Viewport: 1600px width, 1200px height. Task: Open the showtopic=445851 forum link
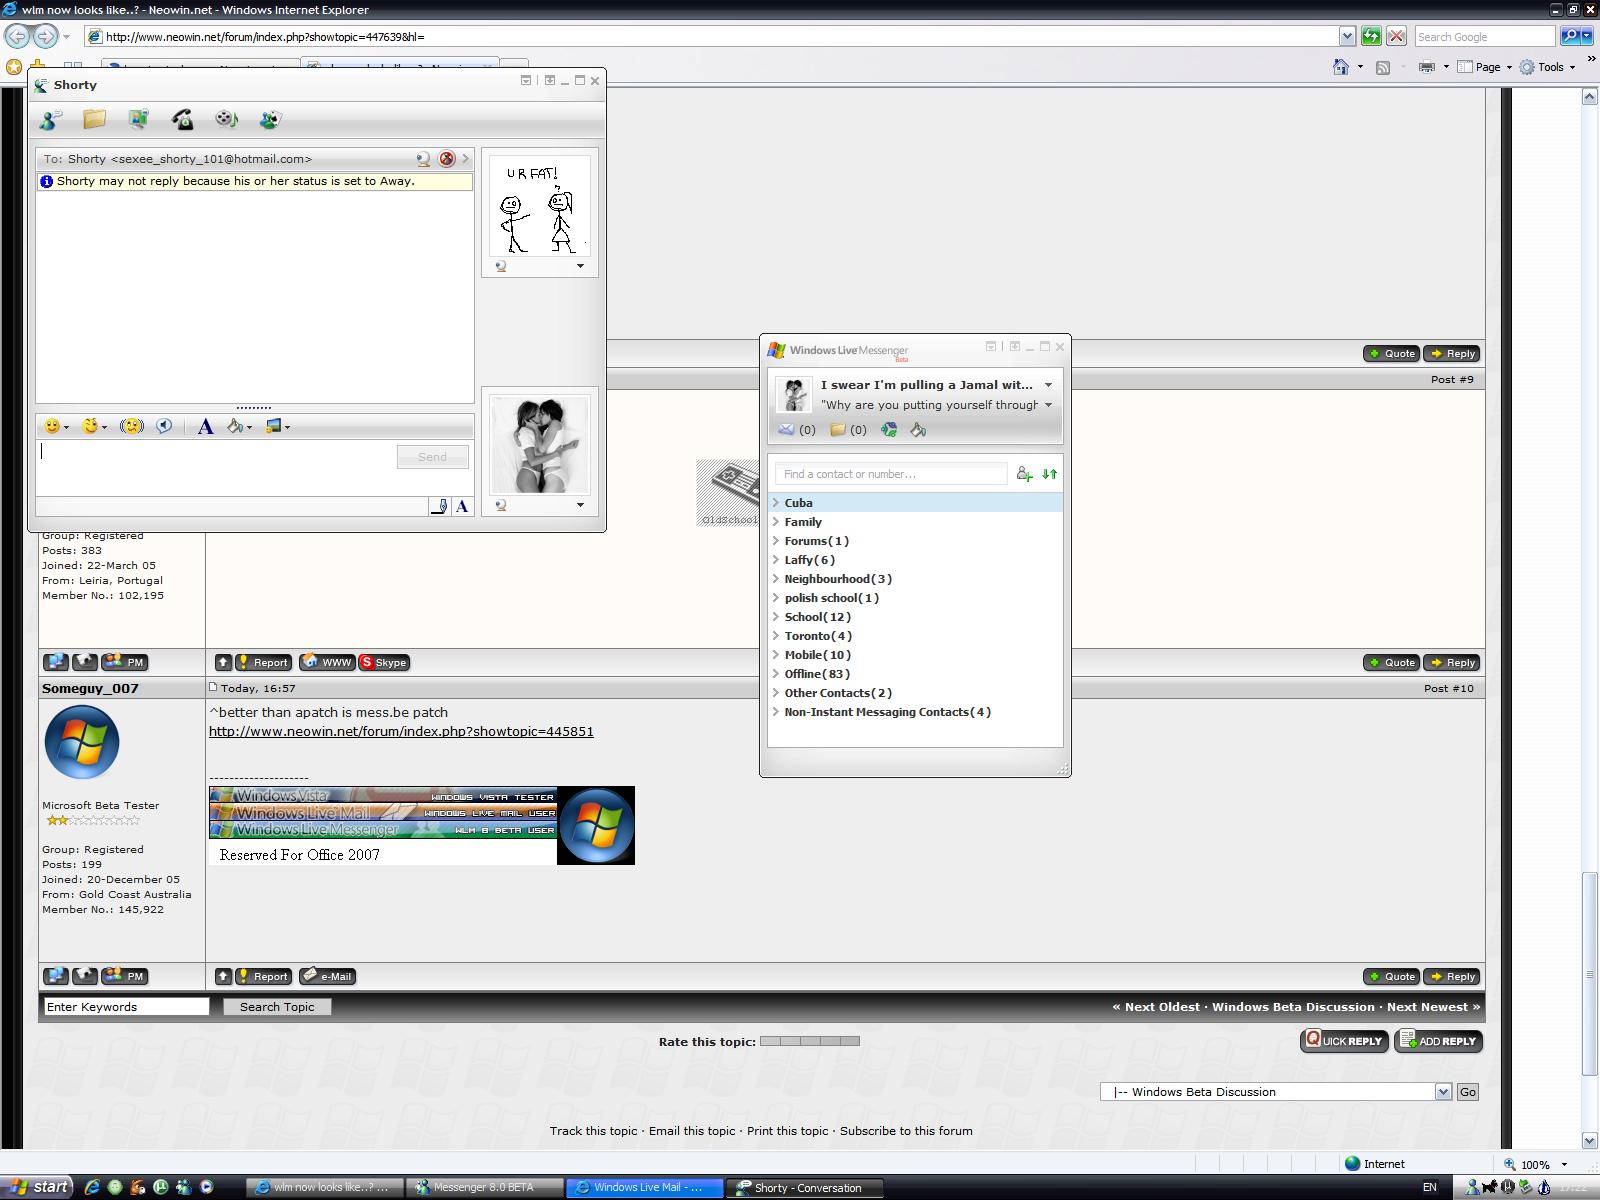pyautogui.click(x=400, y=731)
